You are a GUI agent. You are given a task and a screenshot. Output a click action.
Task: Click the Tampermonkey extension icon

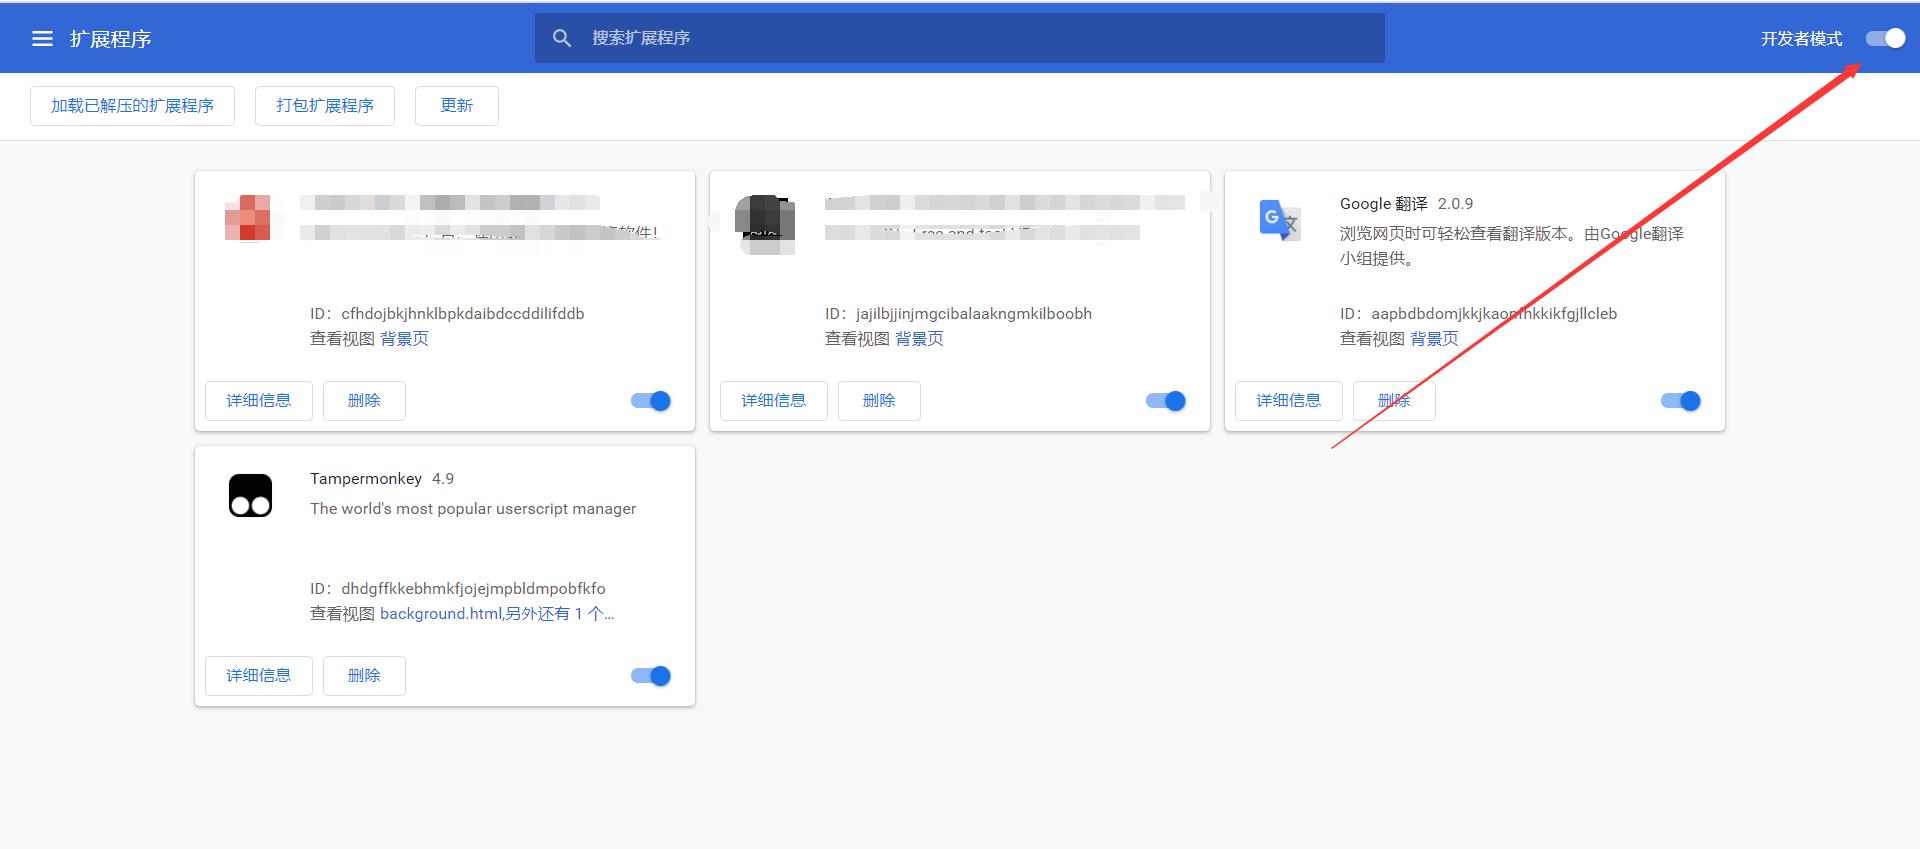[x=250, y=495]
